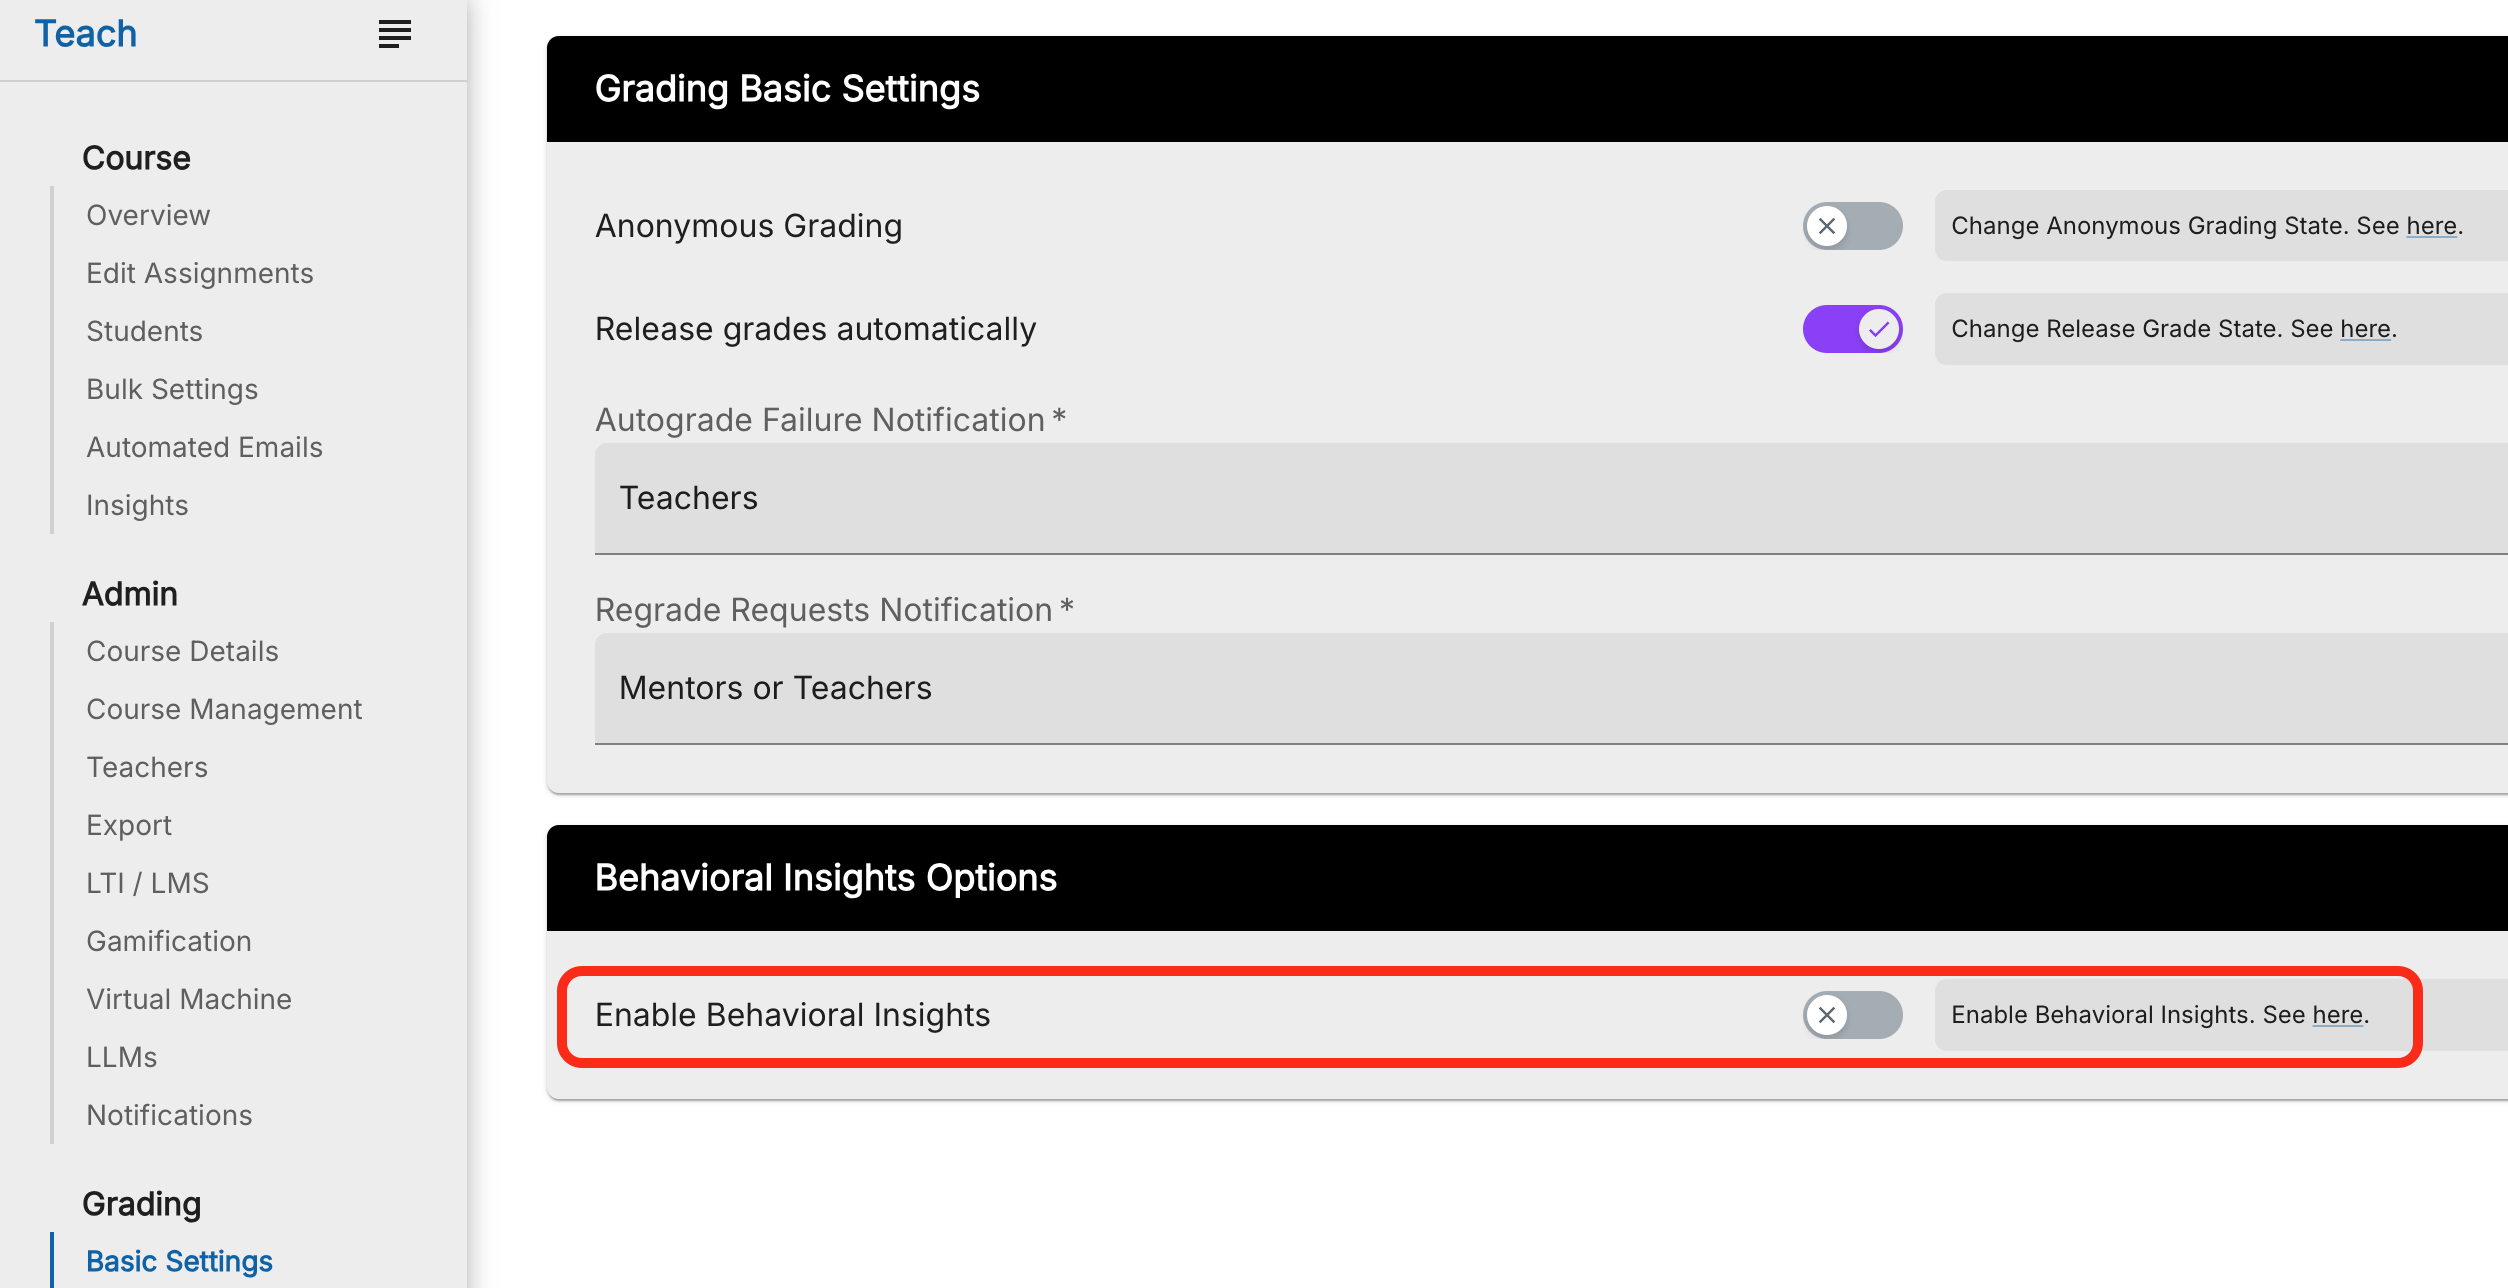Open Automated Emails page

coord(204,447)
